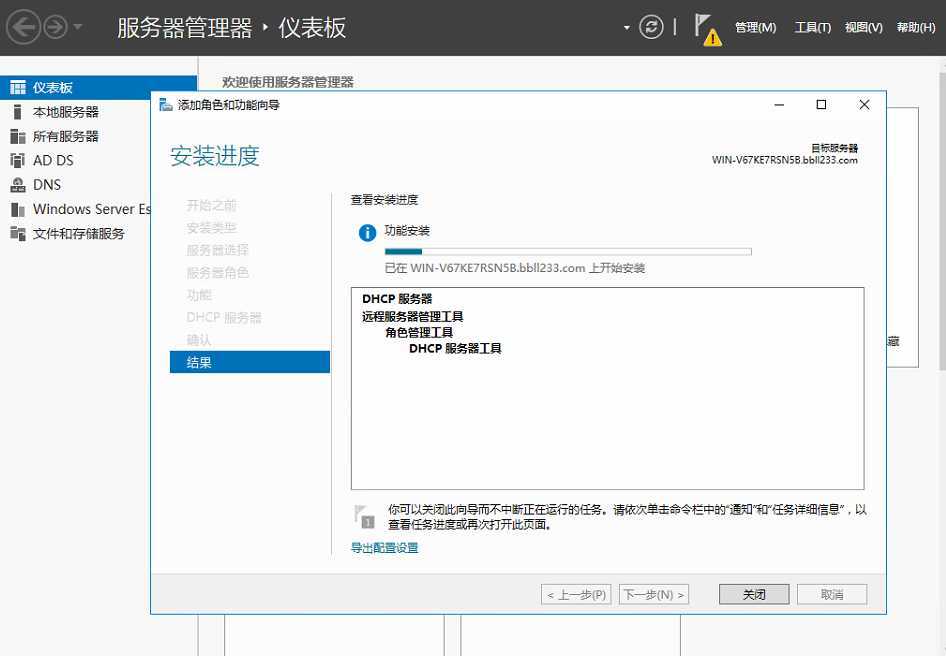Select the 功能 wizard step

[x=198, y=295]
